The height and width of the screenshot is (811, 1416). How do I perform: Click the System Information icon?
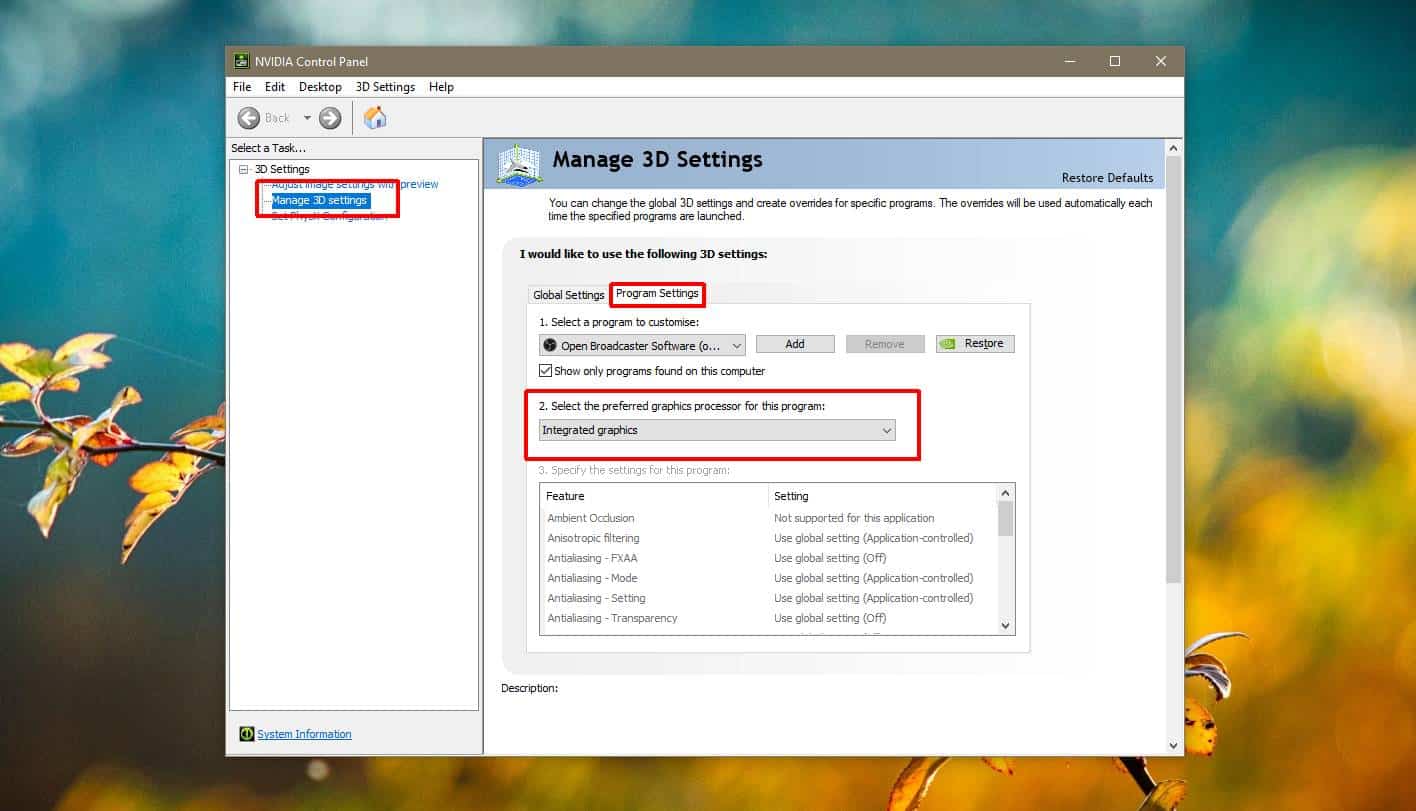[x=247, y=734]
